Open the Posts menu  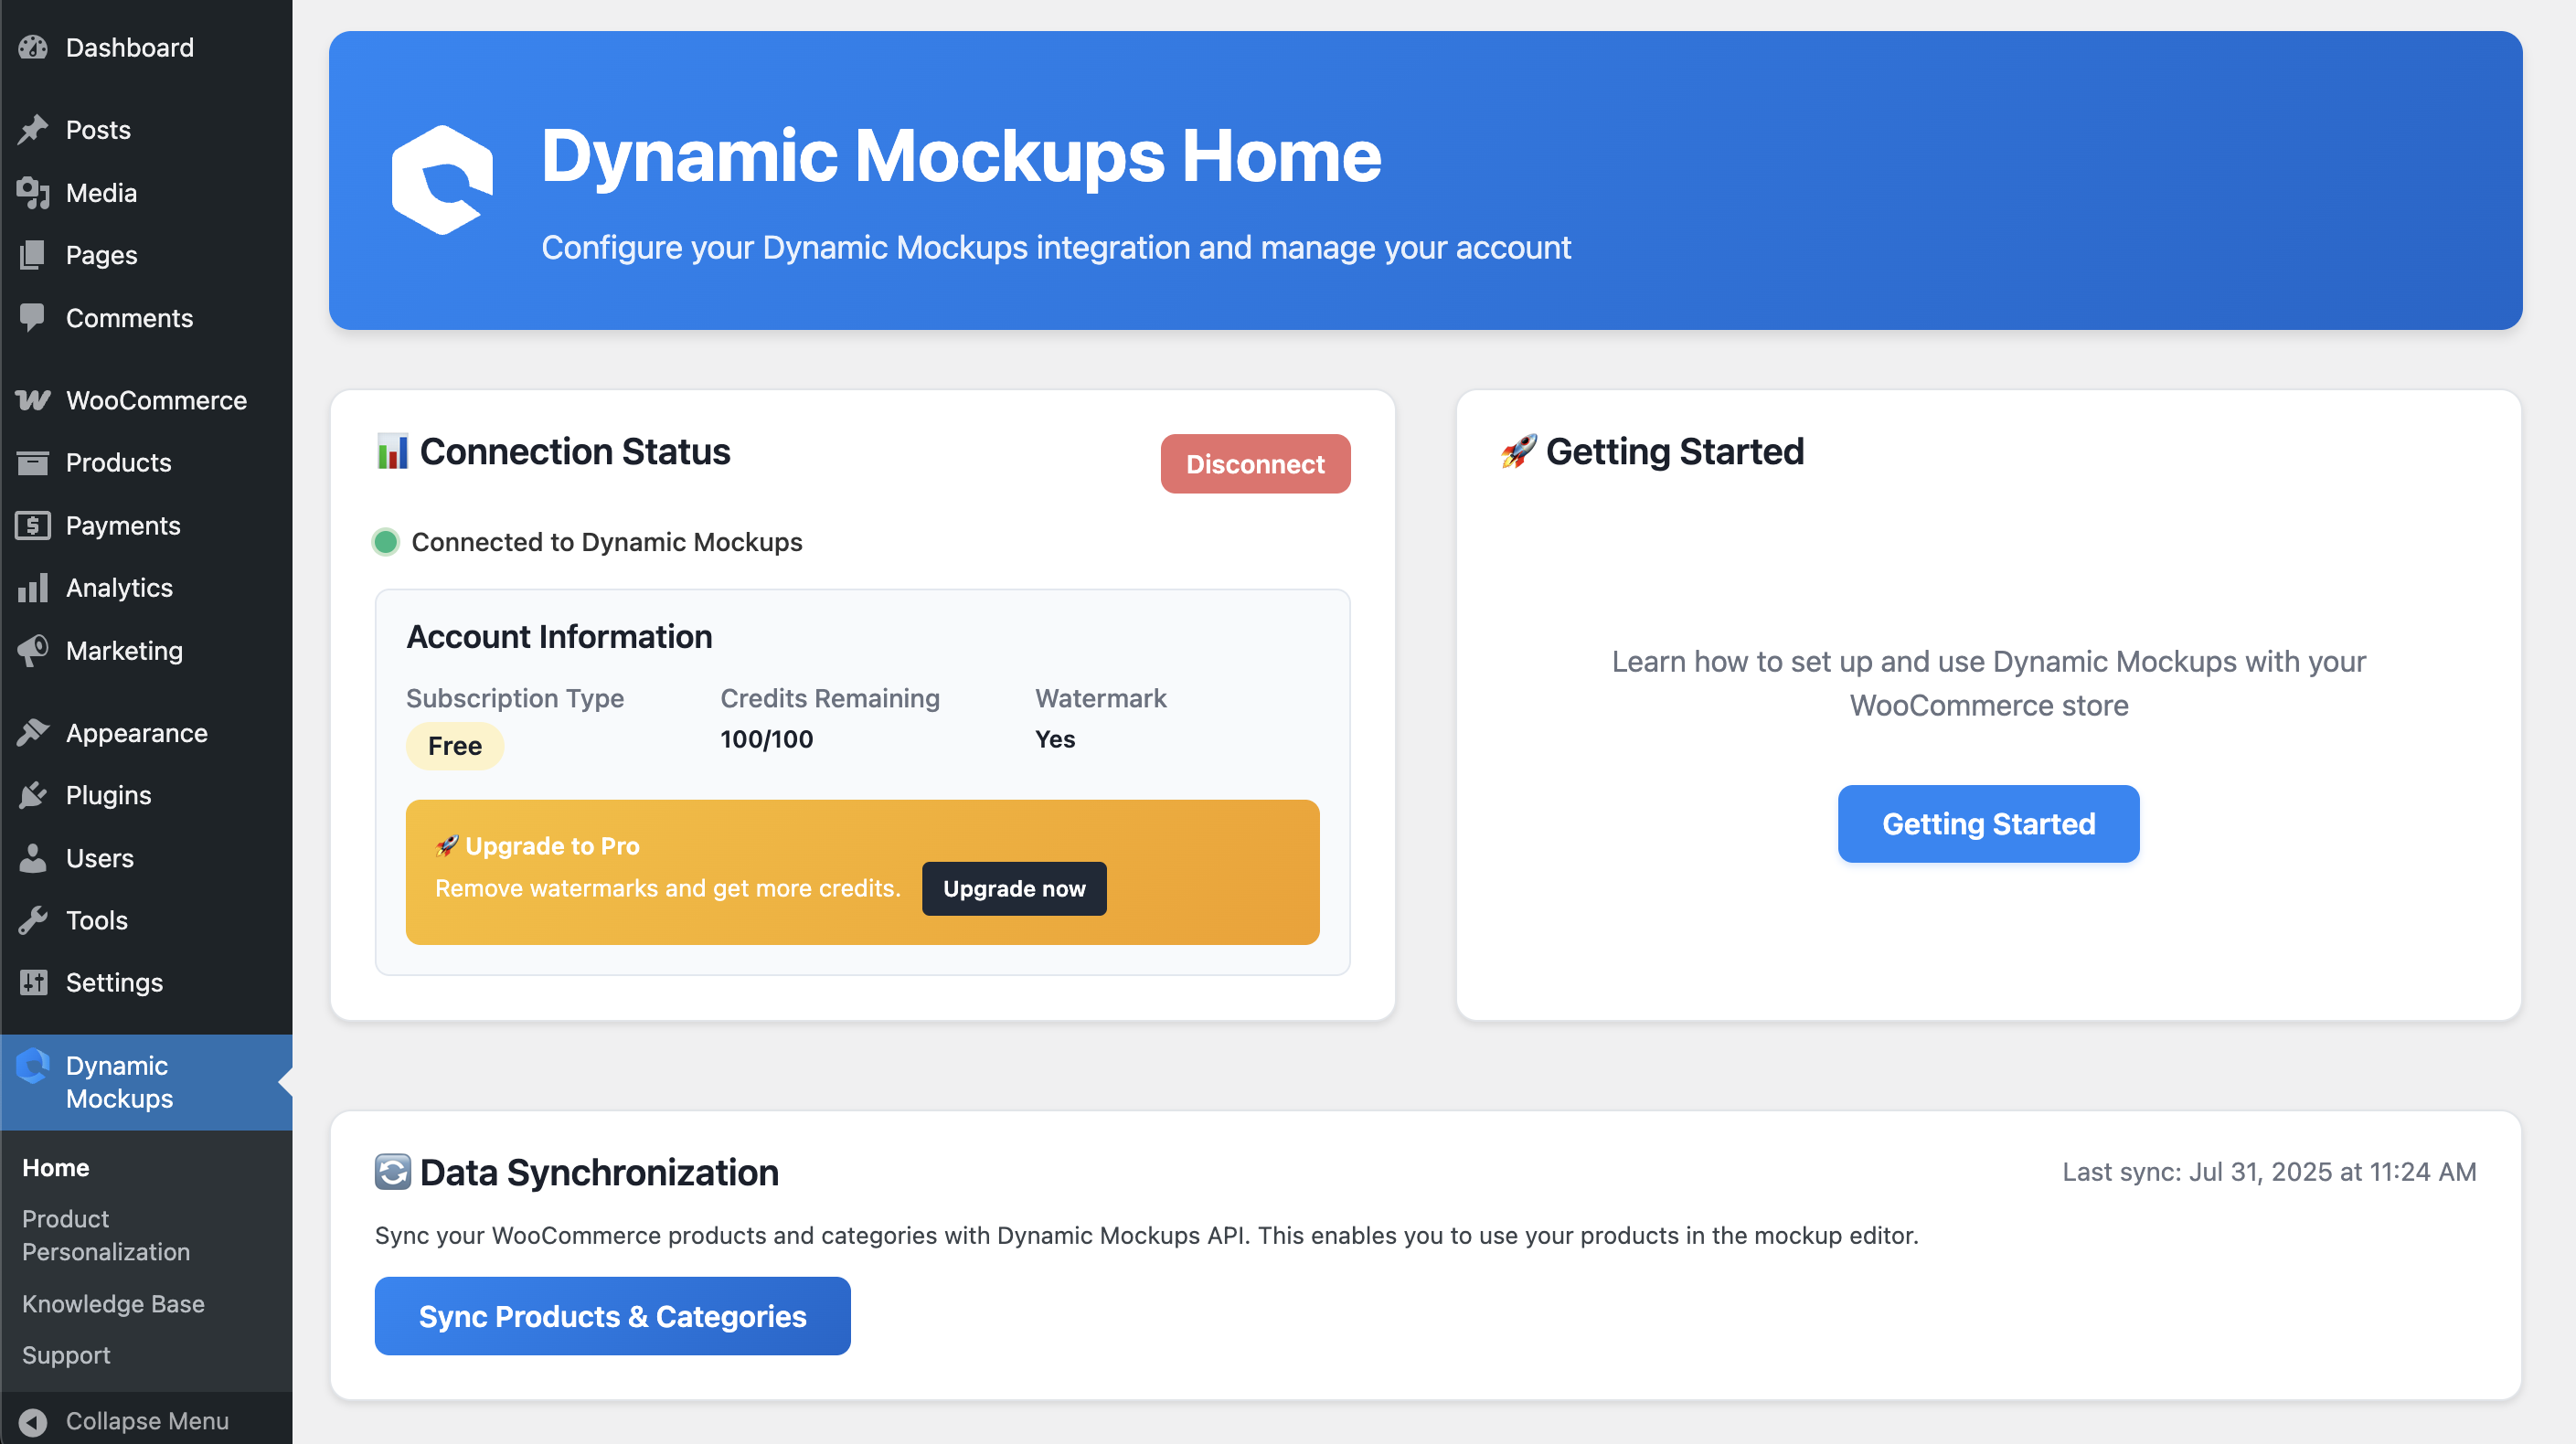[x=98, y=129]
